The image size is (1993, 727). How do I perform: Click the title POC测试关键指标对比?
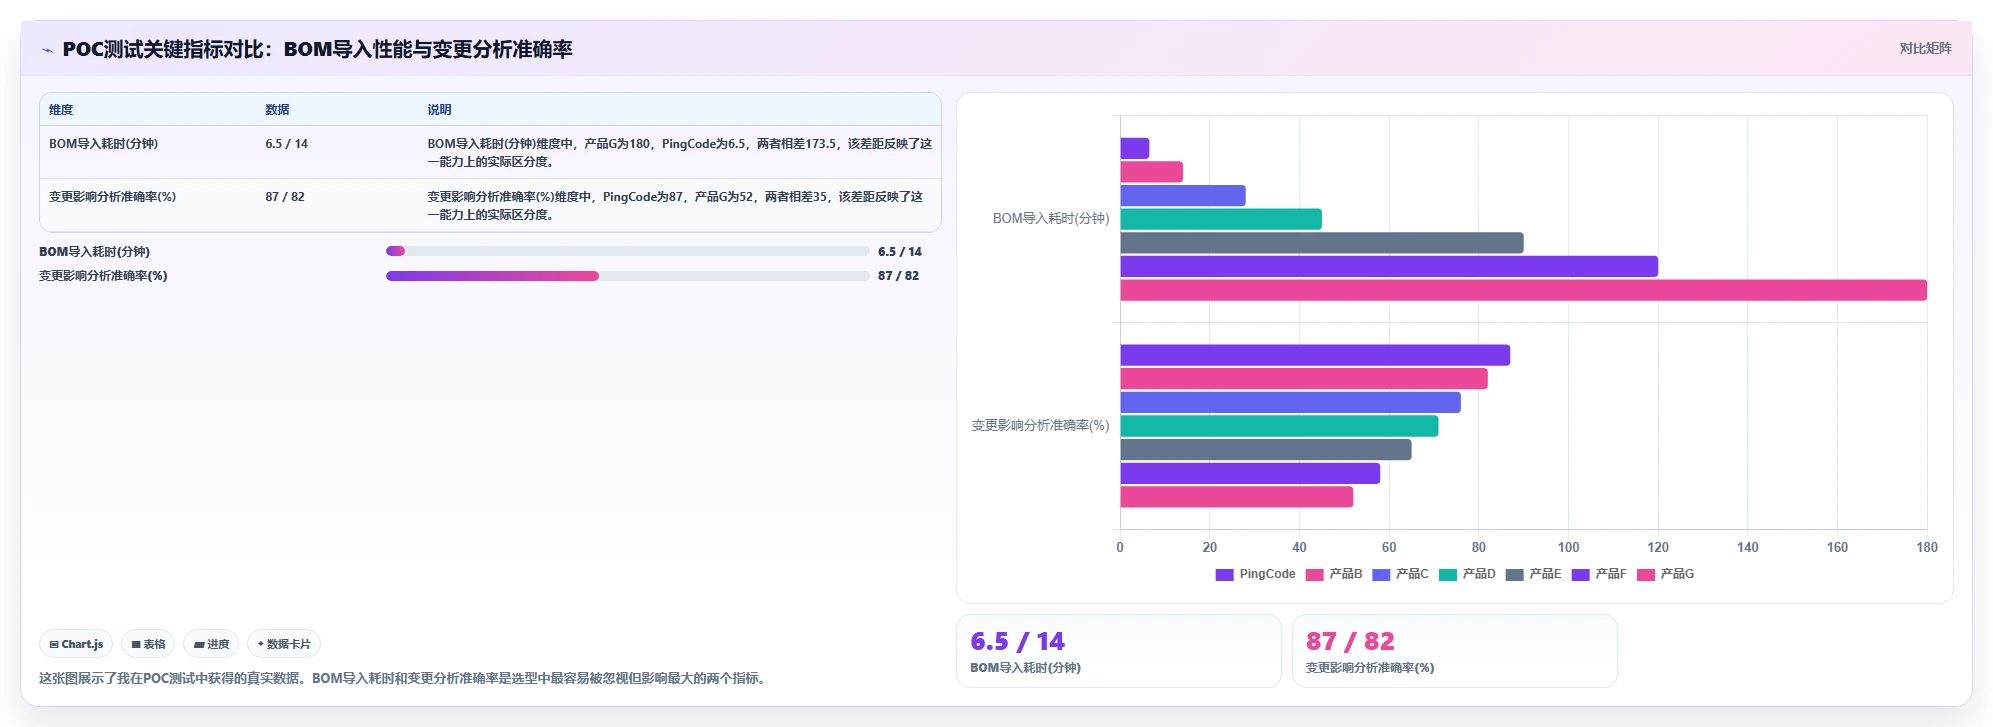pos(317,49)
